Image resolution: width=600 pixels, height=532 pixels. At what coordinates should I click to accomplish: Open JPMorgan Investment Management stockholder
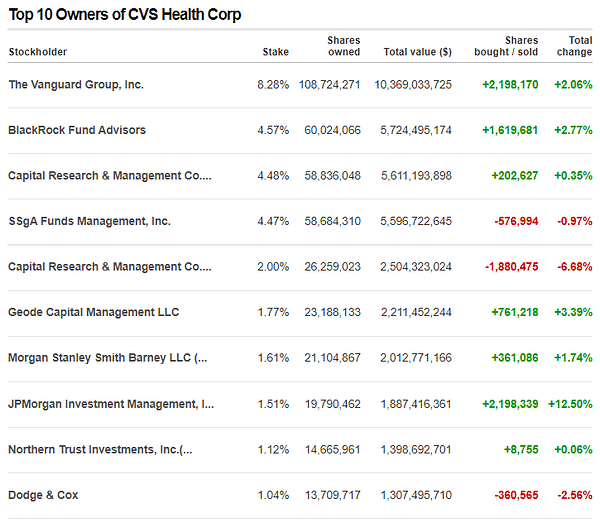pyautogui.click(x=111, y=404)
